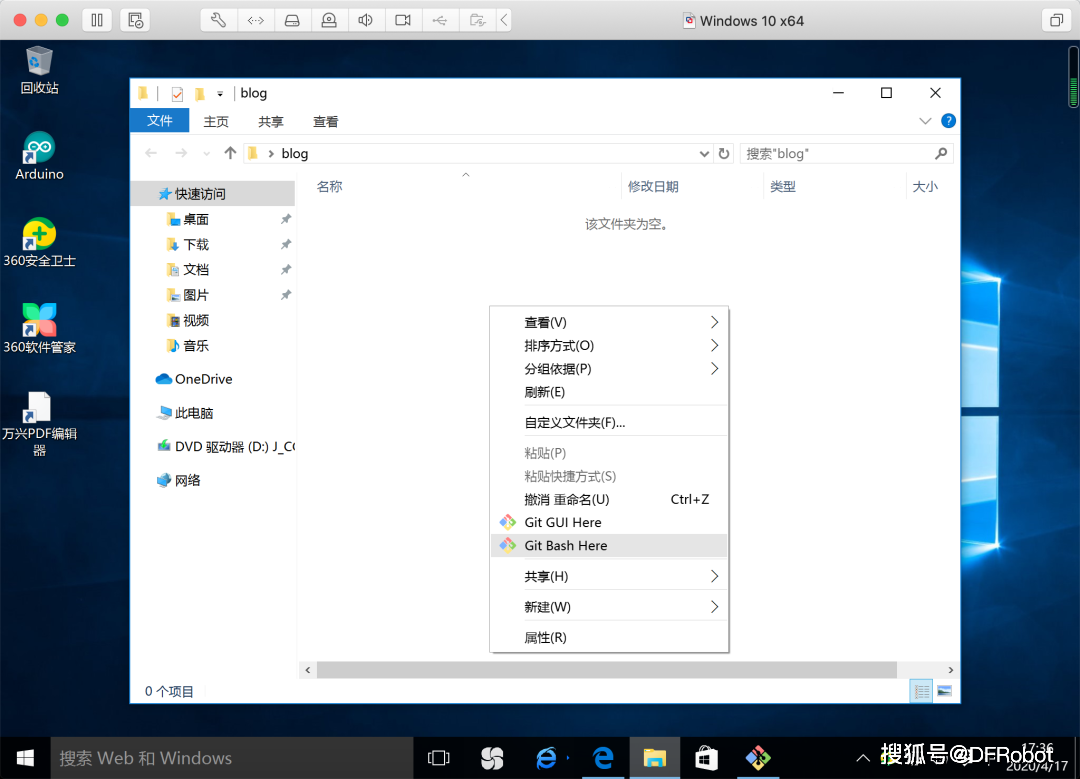Switch to the details view icon in status bar
The height and width of the screenshot is (779, 1080).
click(x=921, y=691)
